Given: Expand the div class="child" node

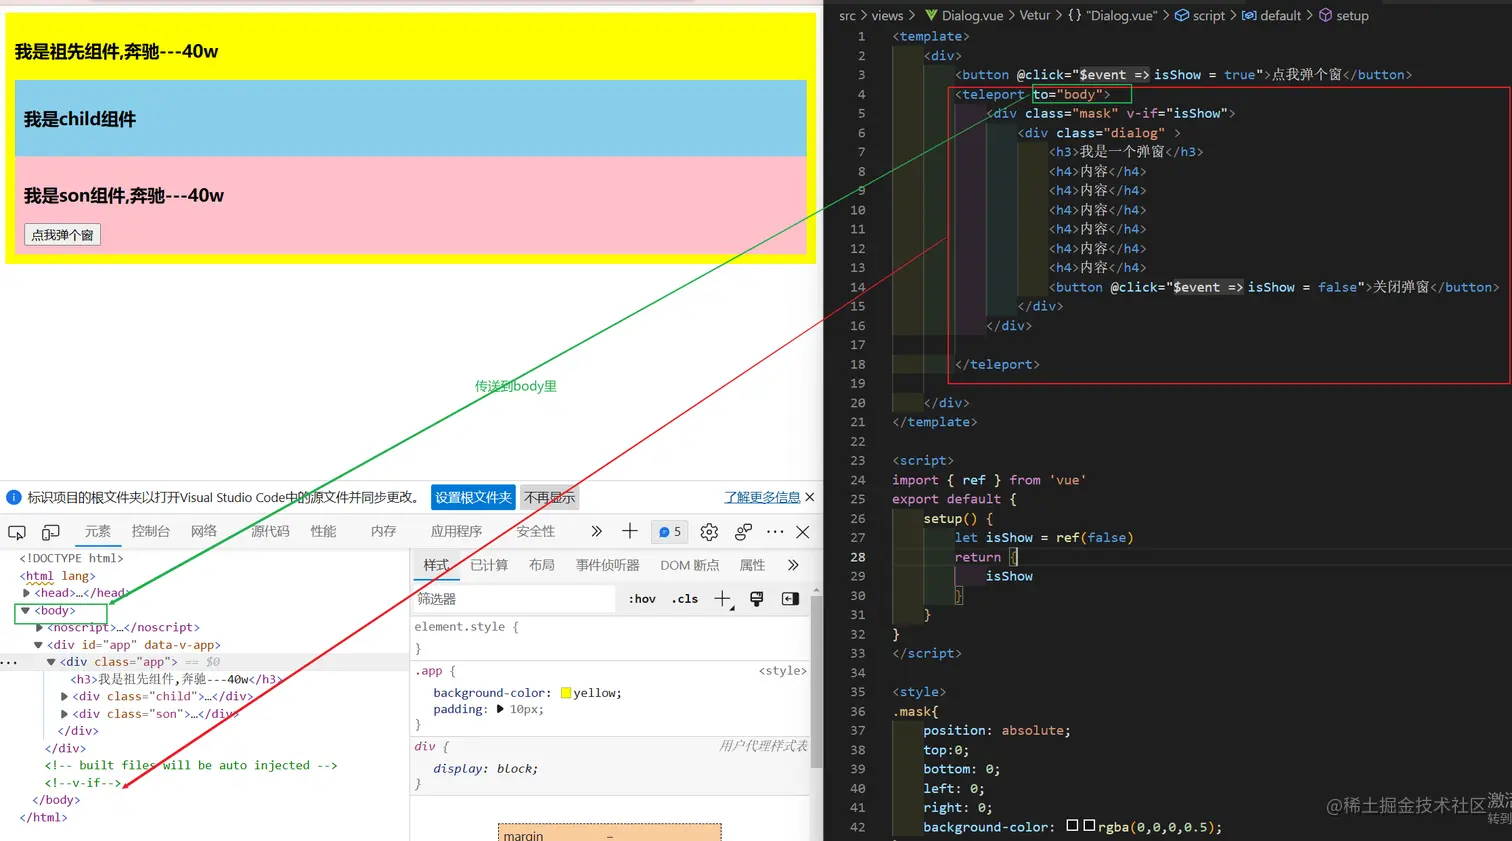Looking at the screenshot, I should point(64,697).
